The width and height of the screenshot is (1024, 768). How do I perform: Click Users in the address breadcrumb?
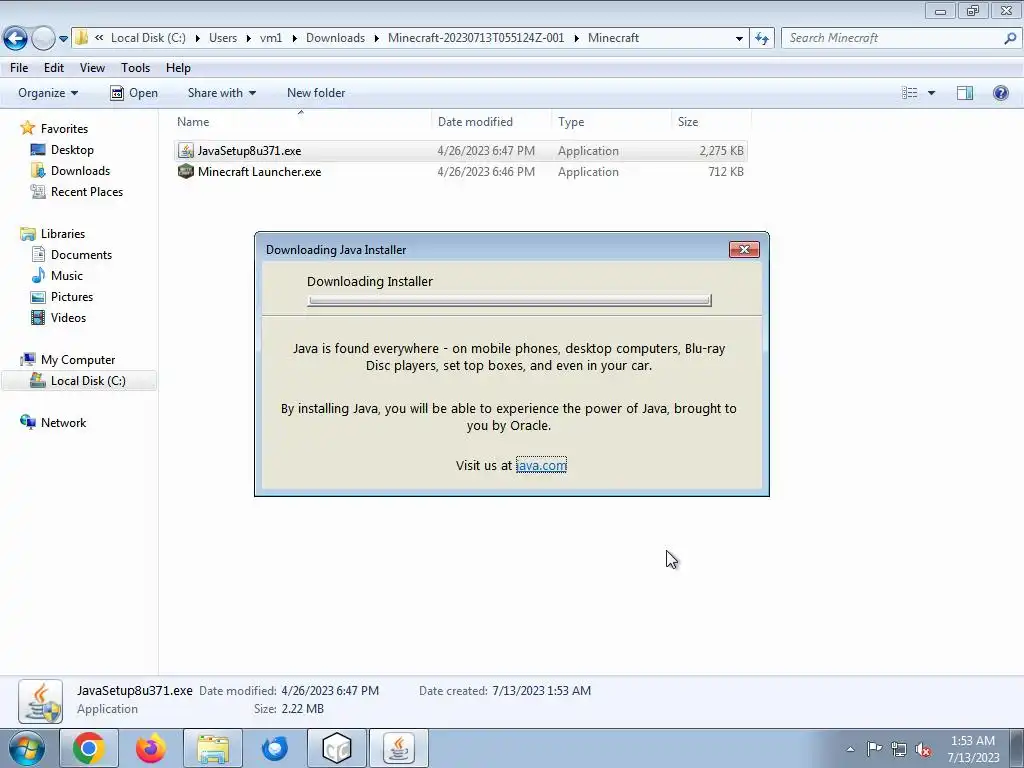point(223,38)
